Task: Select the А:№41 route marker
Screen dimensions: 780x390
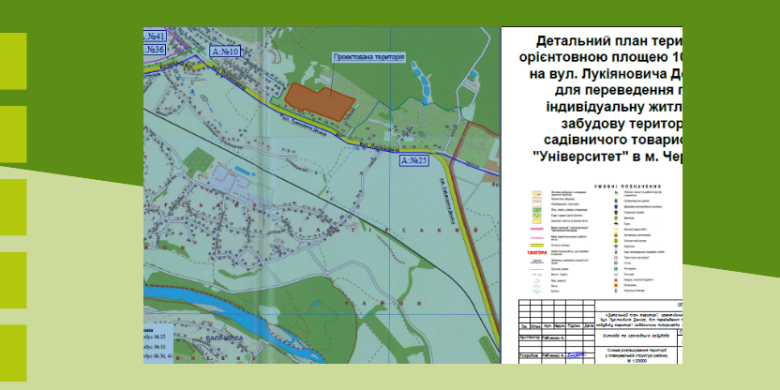Action: (155, 36)
